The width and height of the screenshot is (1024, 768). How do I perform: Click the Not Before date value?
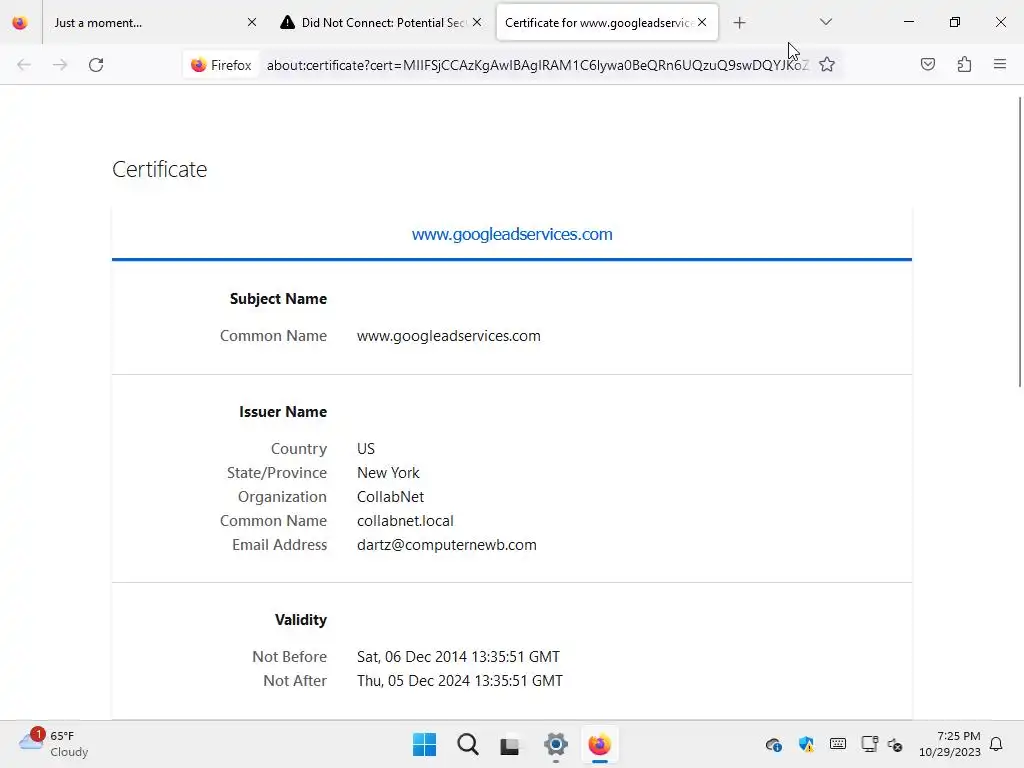tap(458, 657)
